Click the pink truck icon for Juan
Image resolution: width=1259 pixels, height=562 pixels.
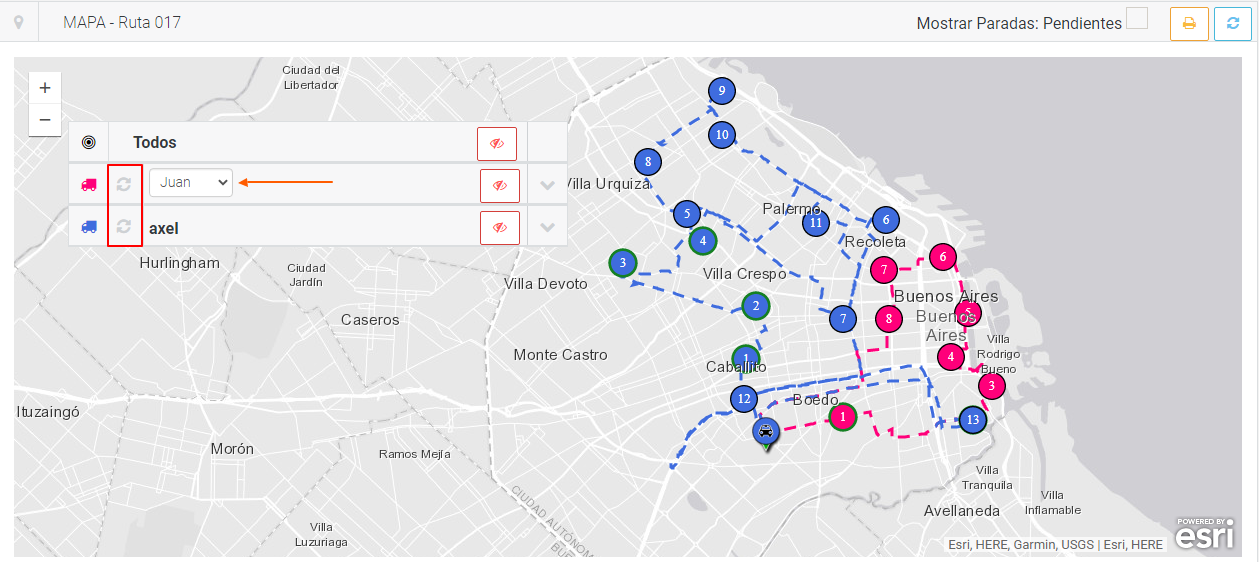[89, 185]
